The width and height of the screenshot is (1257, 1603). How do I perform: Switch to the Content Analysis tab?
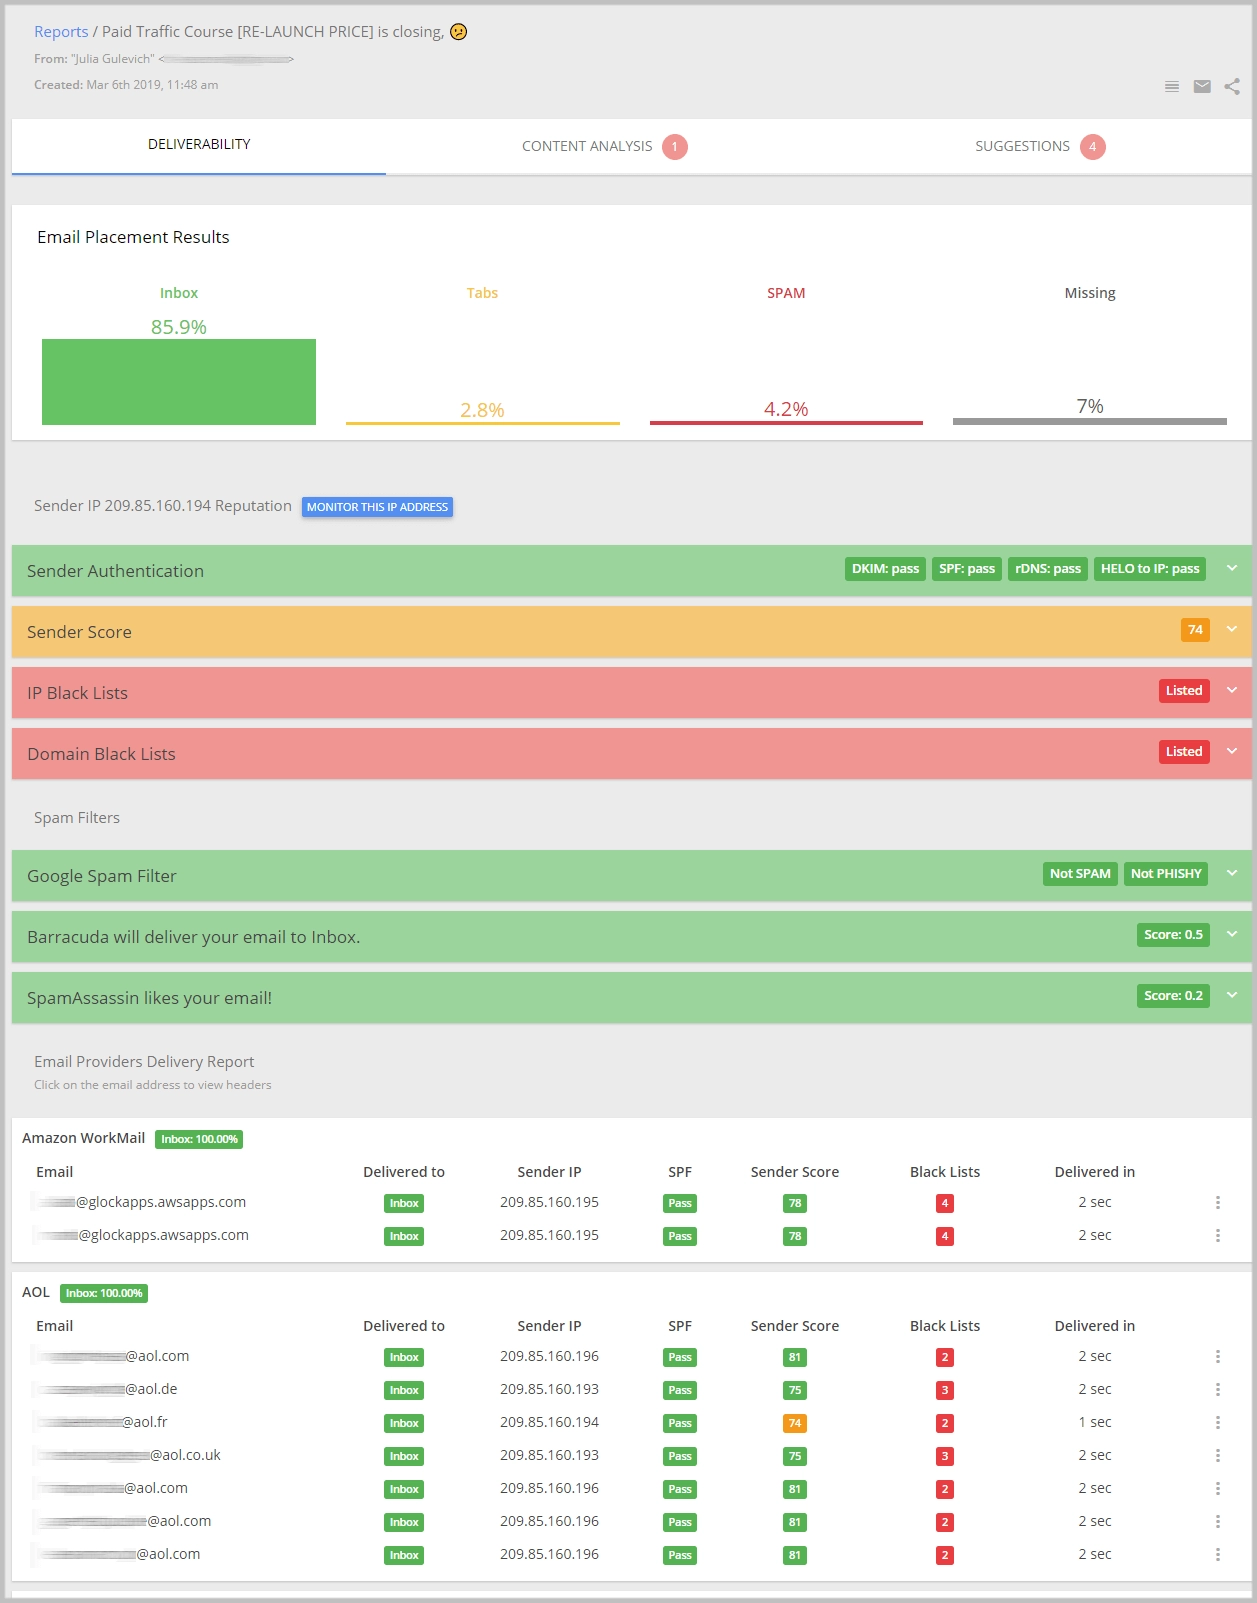587,147
